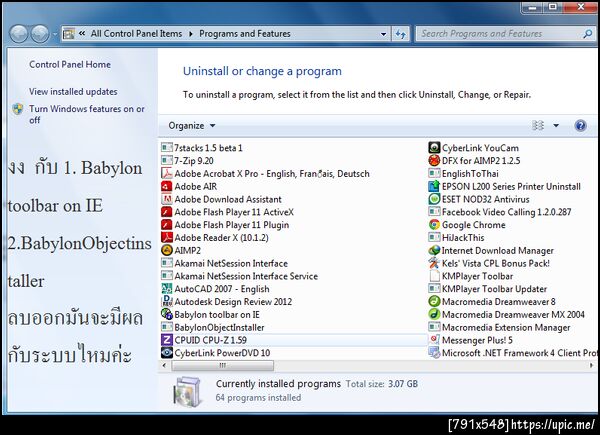Click the EPSON L200 printer uninstall icon
This screenshot has width=600, height=435.
[434, 186]
